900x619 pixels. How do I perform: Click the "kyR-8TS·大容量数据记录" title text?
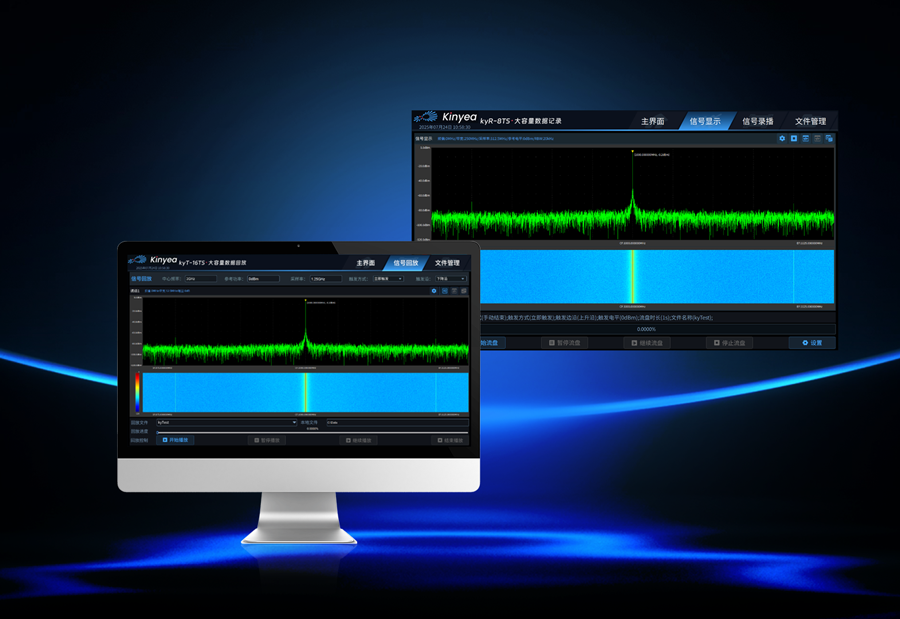(521, 121)
